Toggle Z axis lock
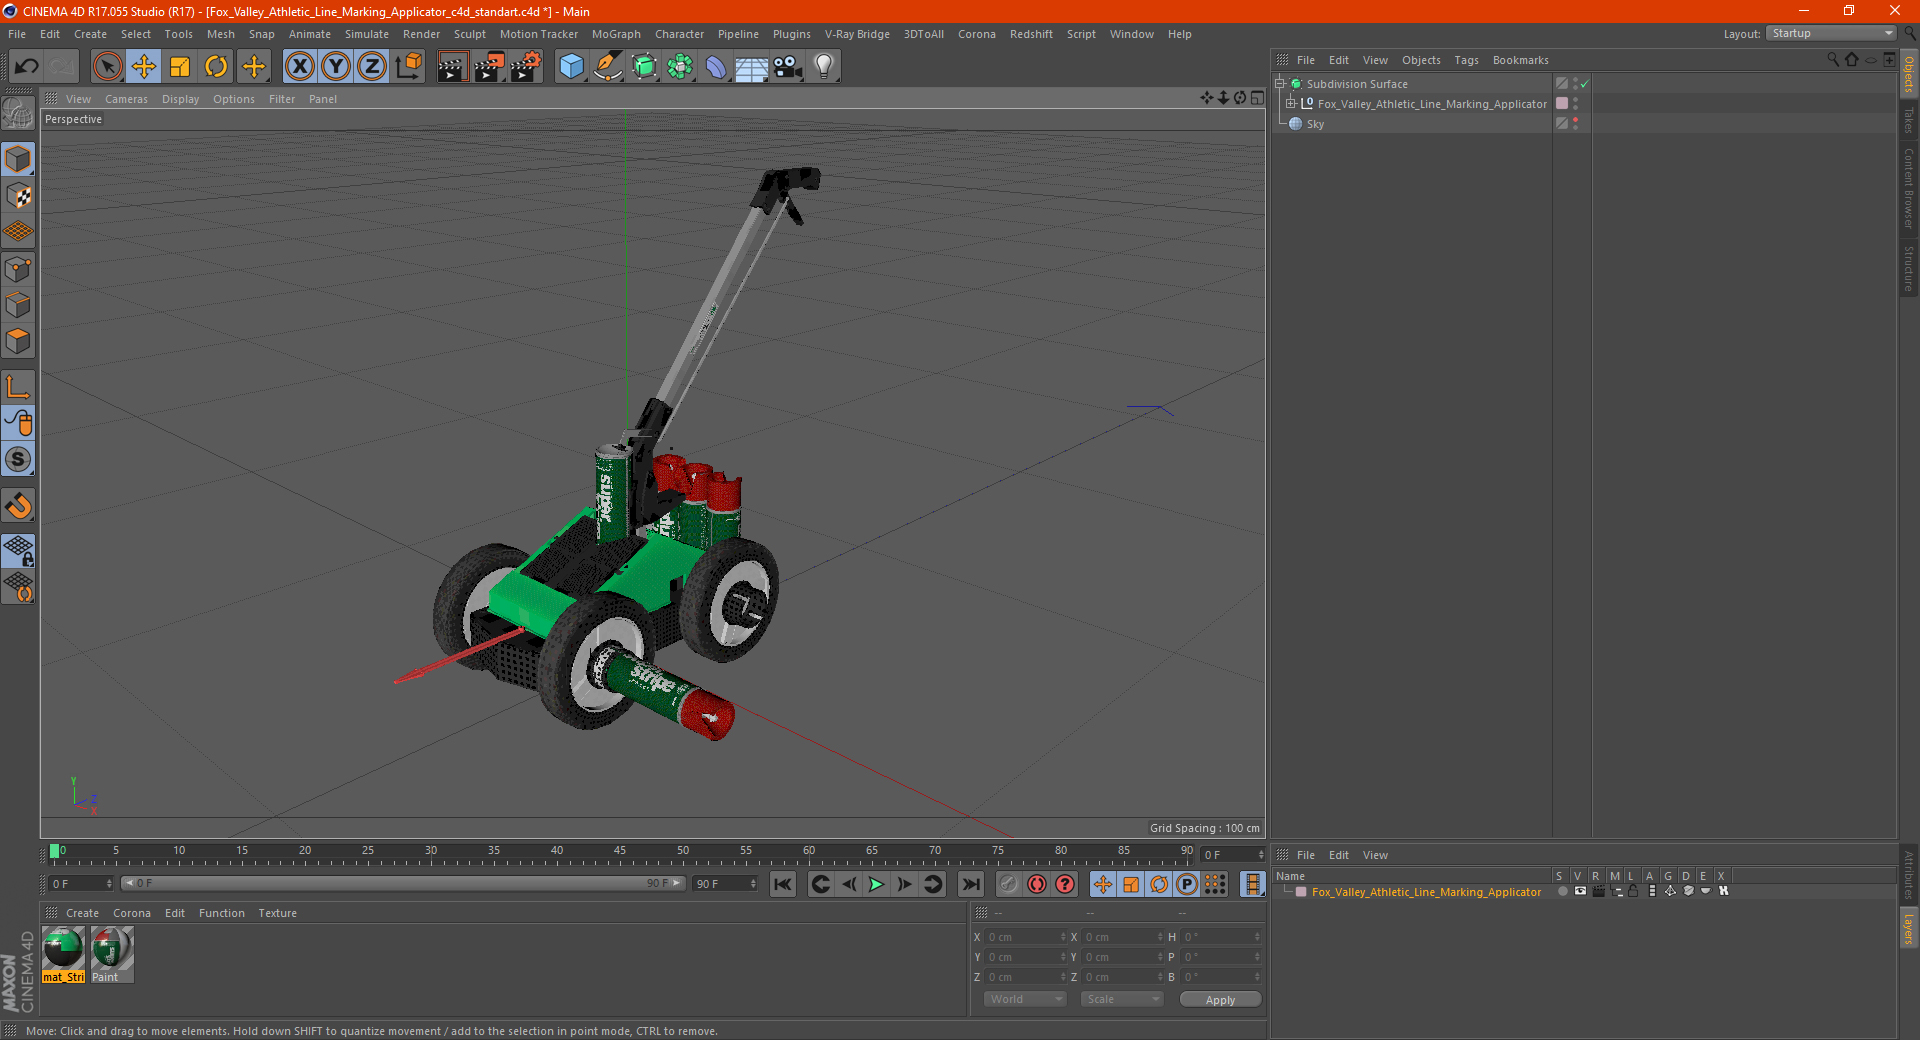The height and width of the screenshot is (1040, 1920). pyautogui.click(x=372, y=67)
